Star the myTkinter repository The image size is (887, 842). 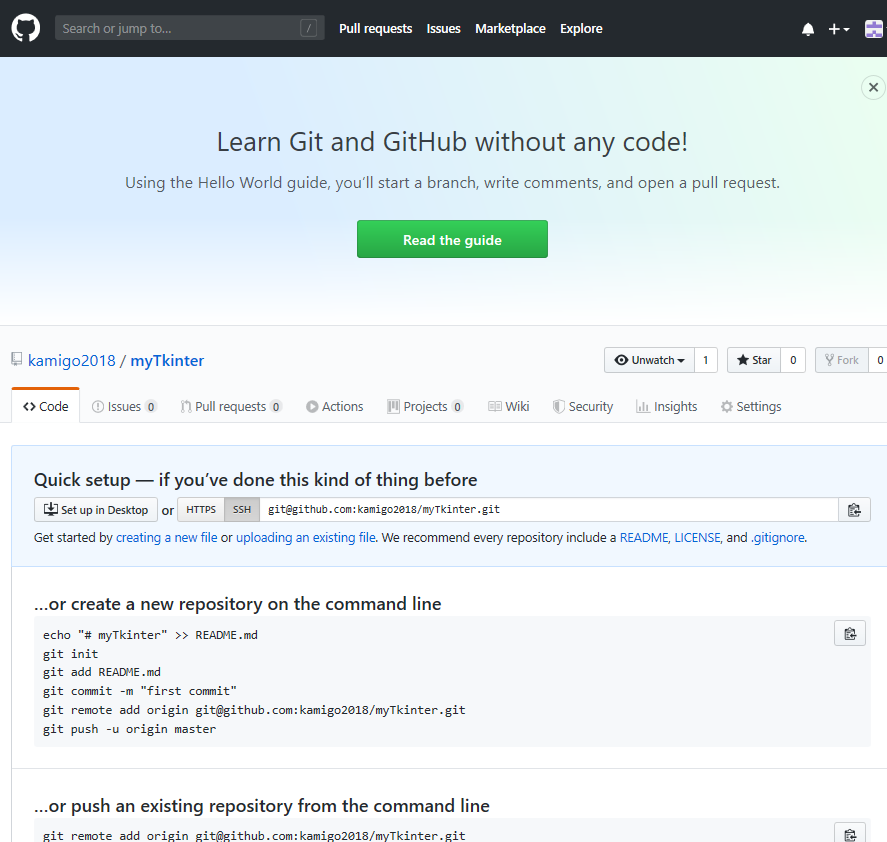click(754, 360)
